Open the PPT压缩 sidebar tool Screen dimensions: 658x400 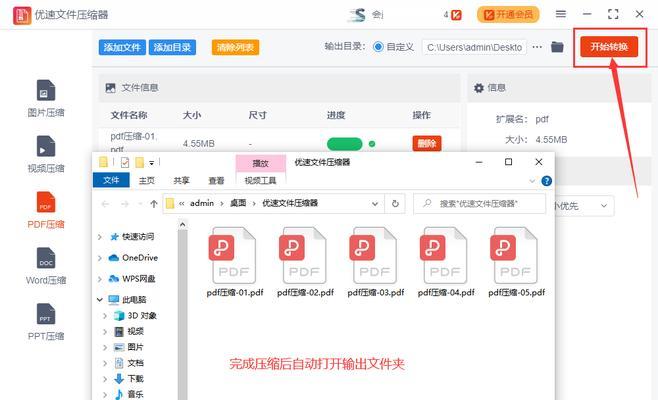click(x=46, y=322)
